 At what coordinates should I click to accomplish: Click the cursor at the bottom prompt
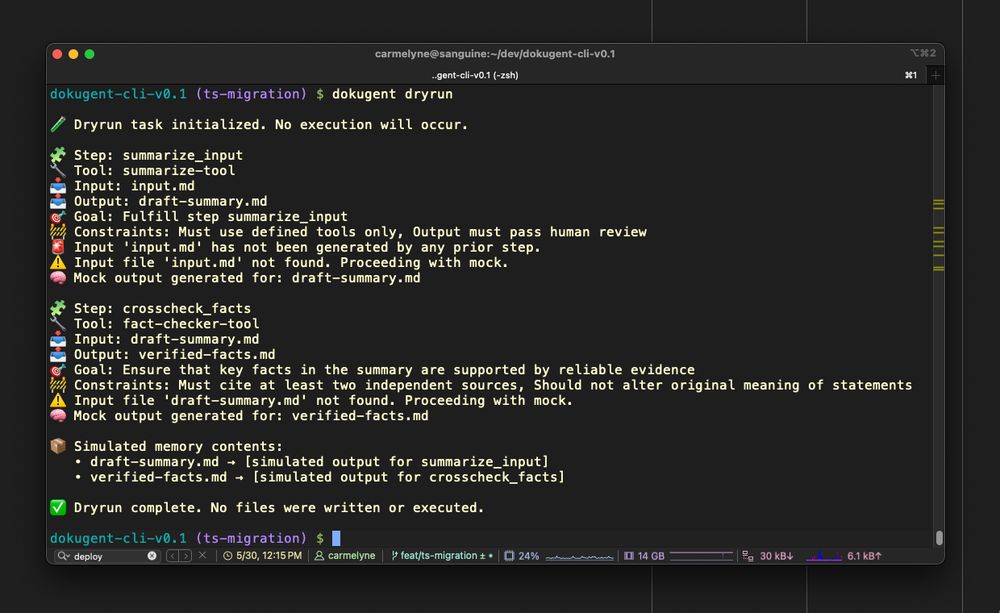pos(336,538)
